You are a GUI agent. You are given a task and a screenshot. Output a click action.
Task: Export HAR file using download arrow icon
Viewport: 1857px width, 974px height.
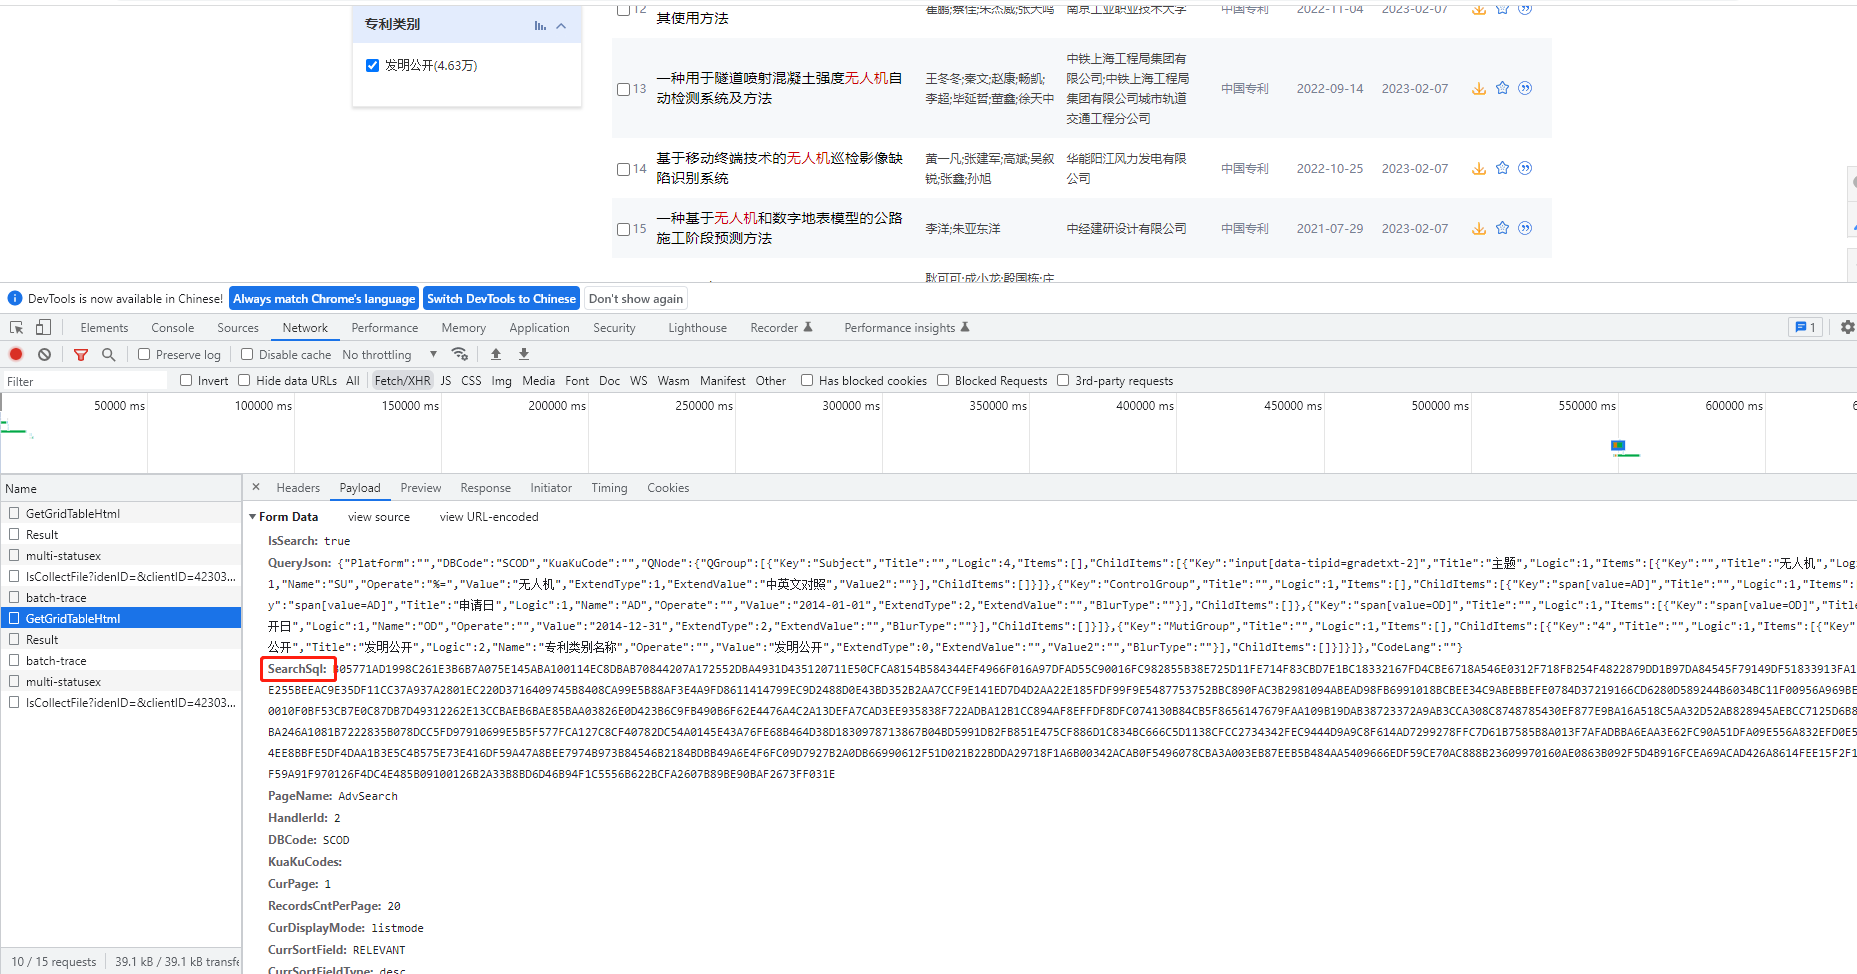click(523, 354)
